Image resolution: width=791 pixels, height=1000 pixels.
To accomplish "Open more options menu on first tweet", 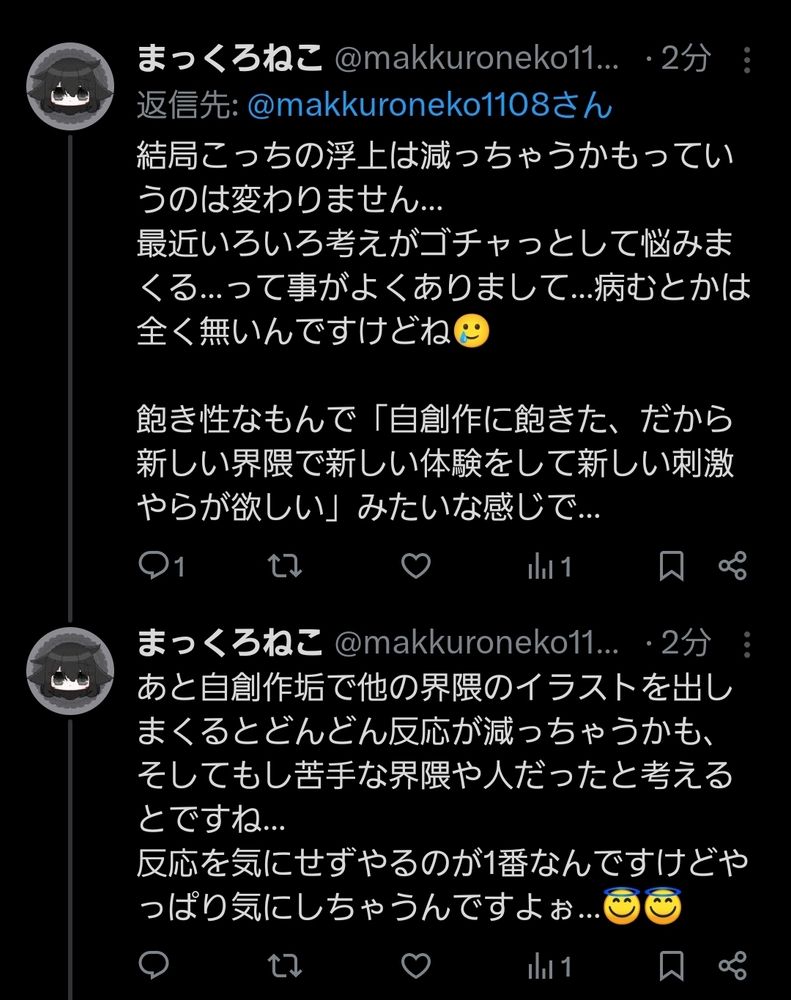I will pyautogui.click(x=747, y=60).
